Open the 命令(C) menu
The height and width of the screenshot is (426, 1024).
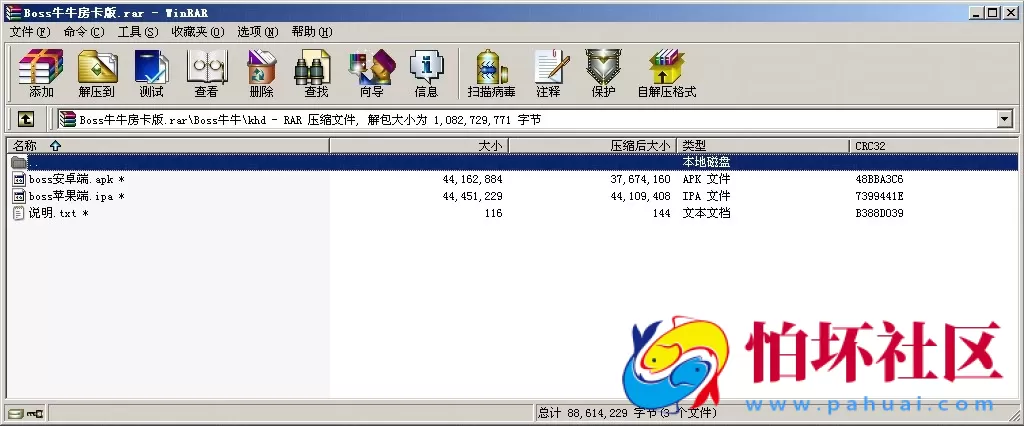(84, 31)
